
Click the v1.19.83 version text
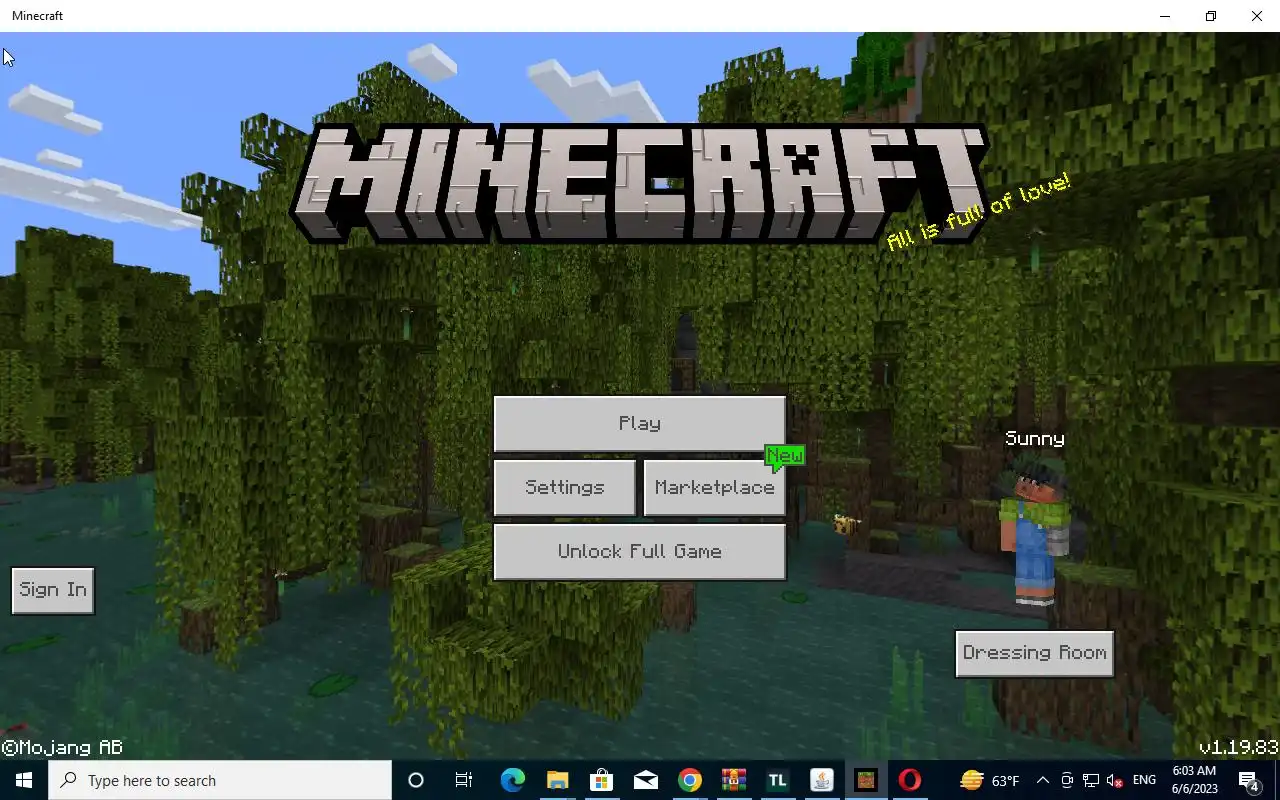pos(1238,747)
